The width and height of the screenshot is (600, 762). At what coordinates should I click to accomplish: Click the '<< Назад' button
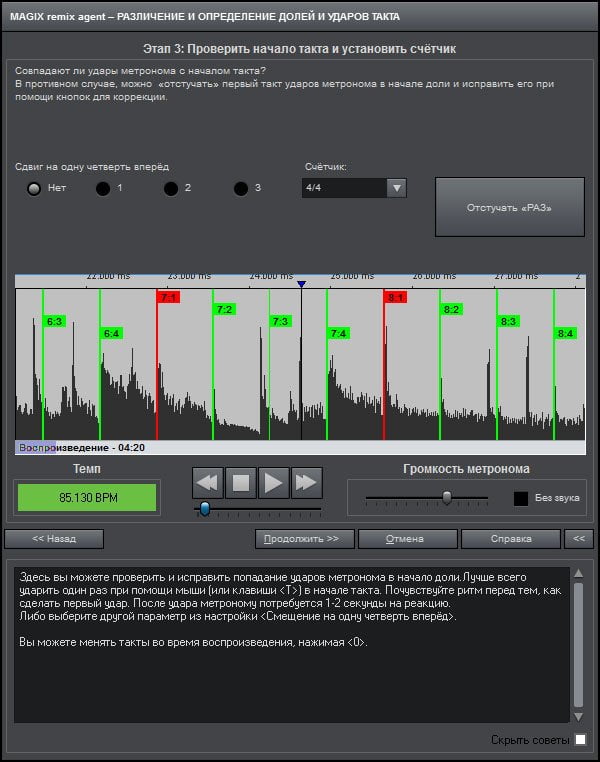pos(54,538)
